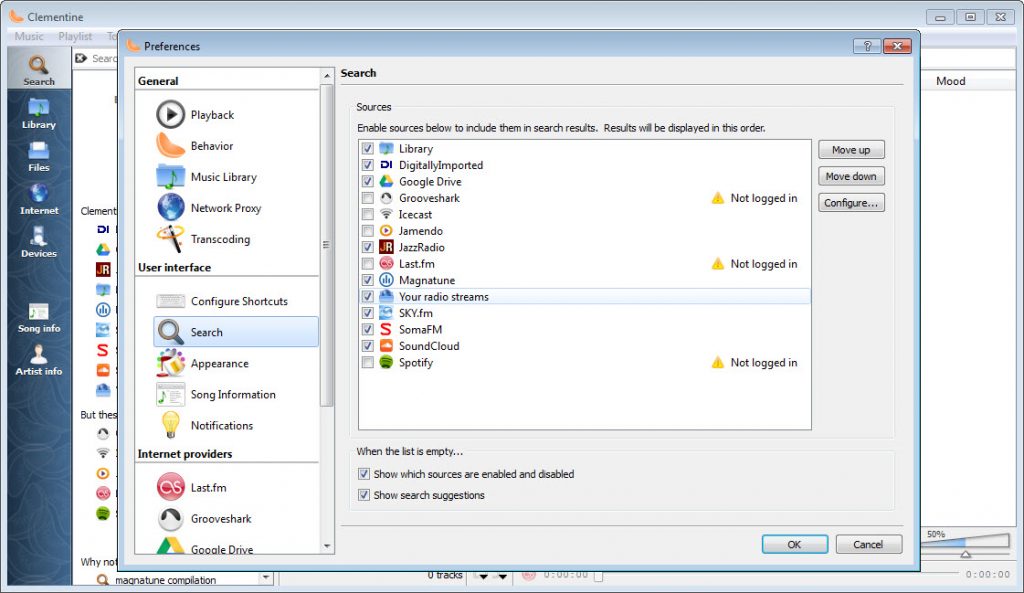1024x593 pixels.
Task: Open dropdown of magnatune compilation search box
Action: pyautogui.click(x=265, y=578)
